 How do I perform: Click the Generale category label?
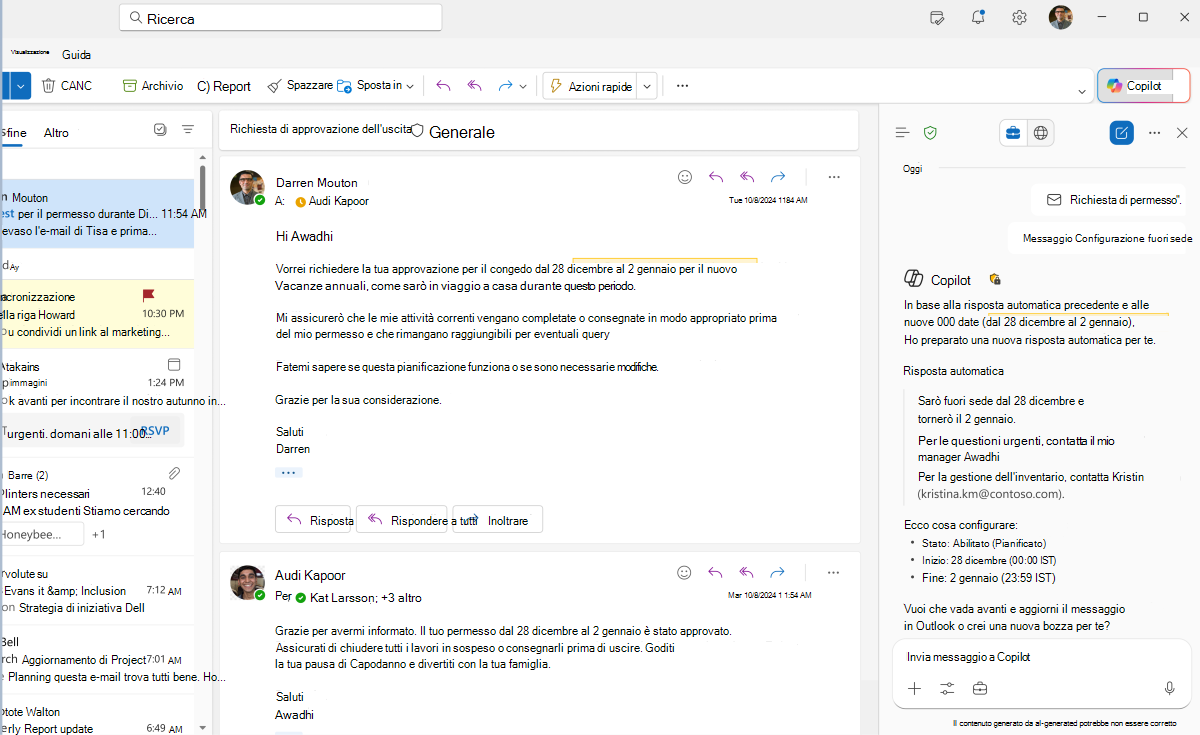tap(461, 132)
